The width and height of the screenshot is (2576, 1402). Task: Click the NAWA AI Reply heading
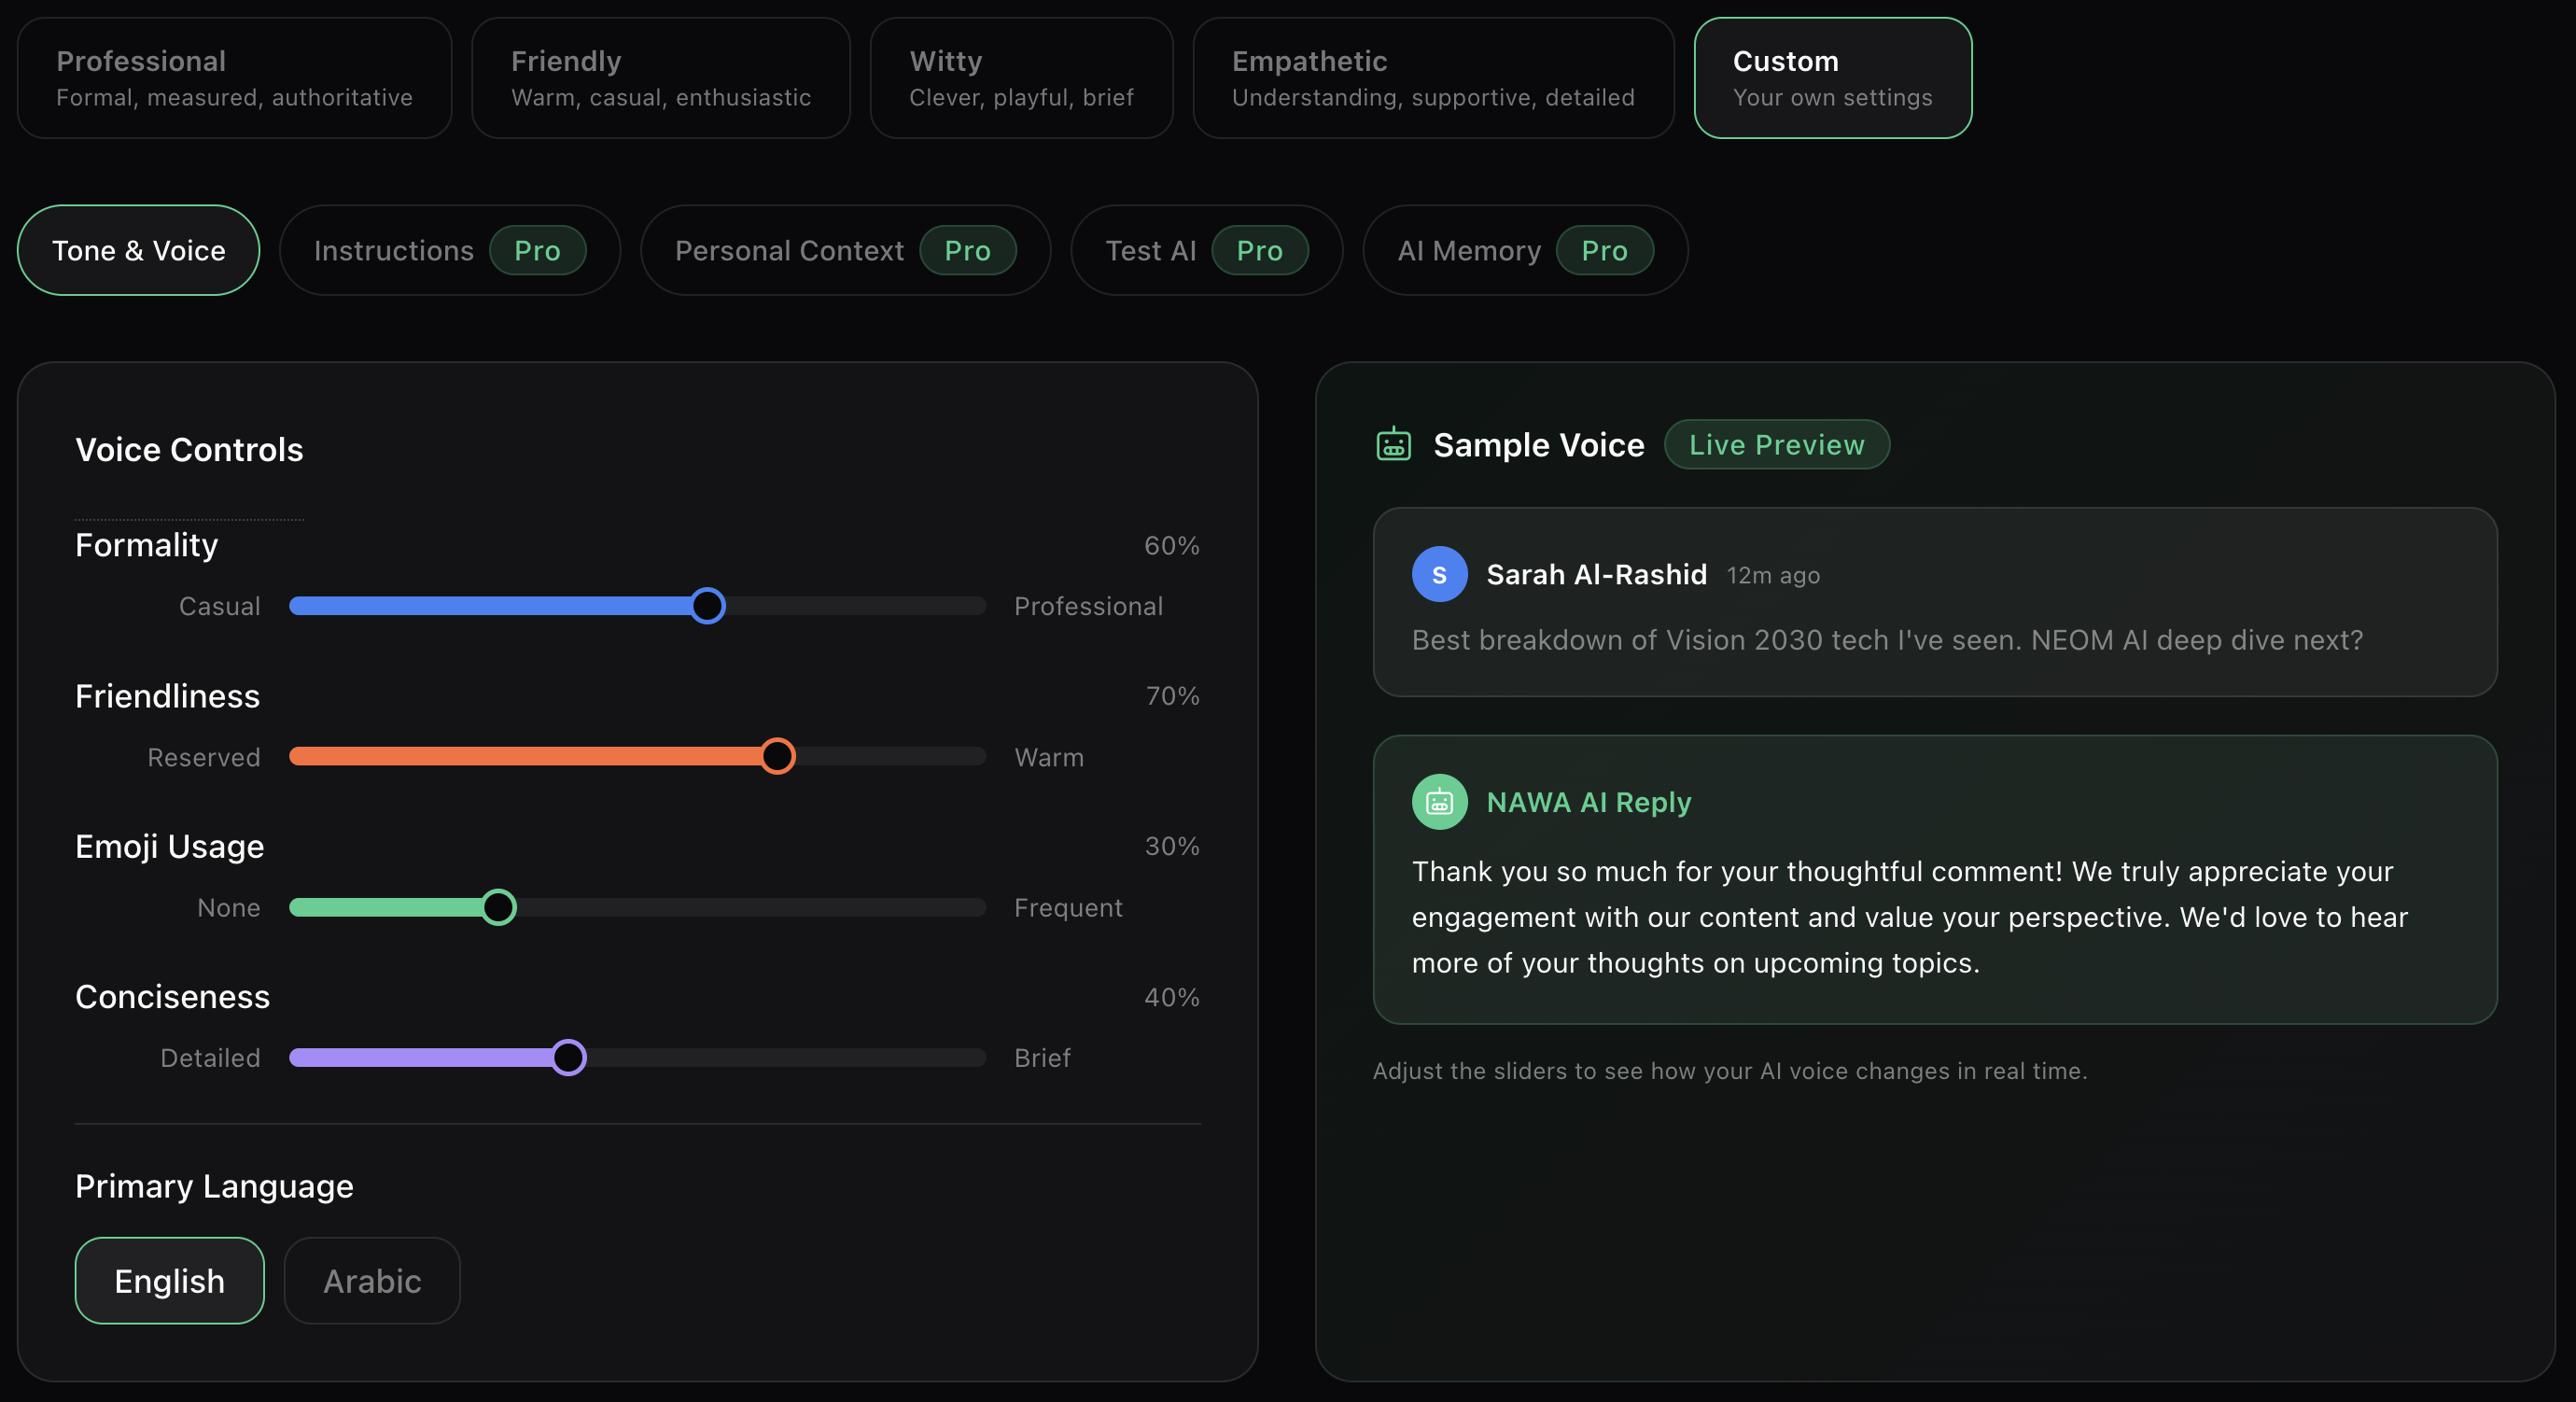(1589, 802)
